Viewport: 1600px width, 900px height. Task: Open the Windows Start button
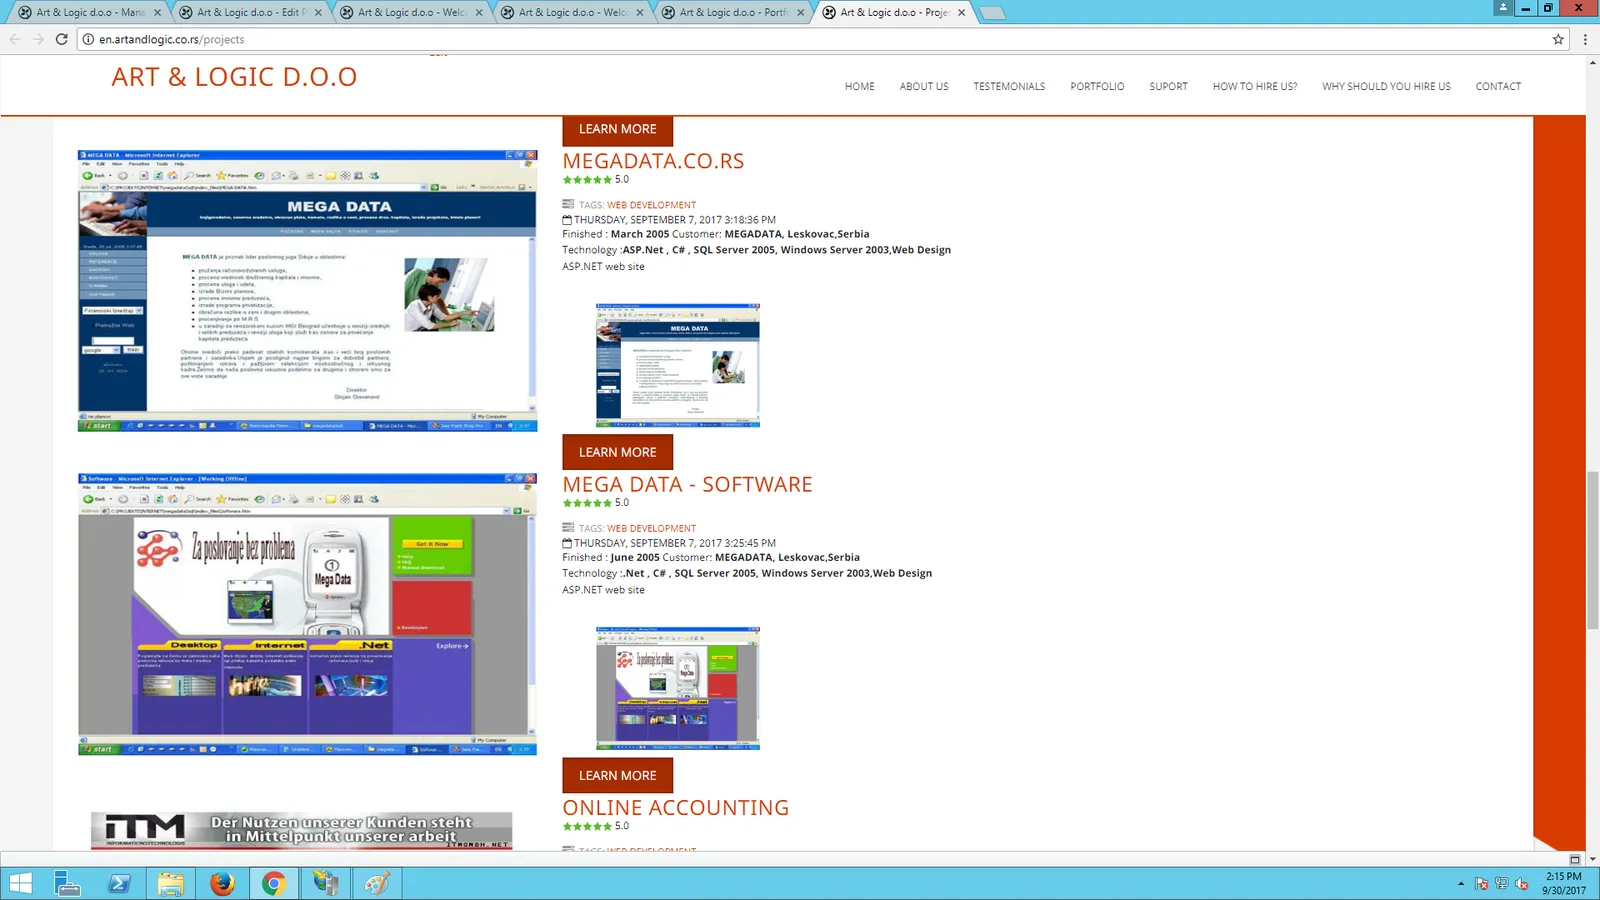[20, 883]
